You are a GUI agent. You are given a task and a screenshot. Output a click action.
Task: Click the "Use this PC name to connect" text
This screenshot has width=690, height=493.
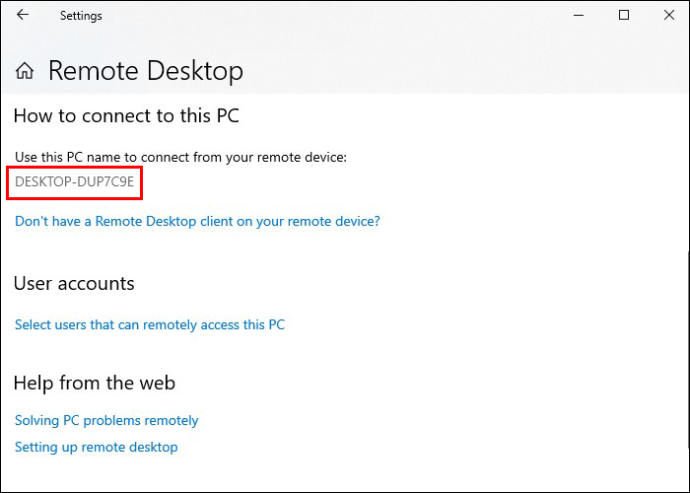[181, 157]
